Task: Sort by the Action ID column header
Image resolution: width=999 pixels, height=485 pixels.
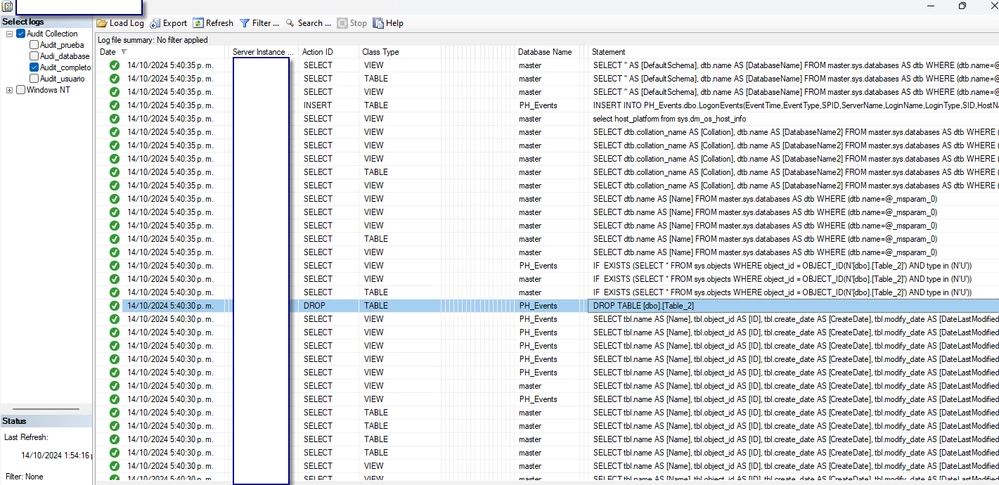Action: coord(329,52)
